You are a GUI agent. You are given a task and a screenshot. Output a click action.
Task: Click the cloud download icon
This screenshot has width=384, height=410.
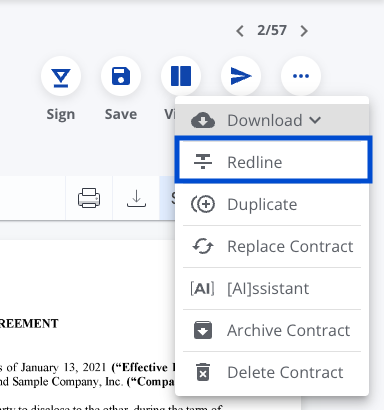point(203,120)
